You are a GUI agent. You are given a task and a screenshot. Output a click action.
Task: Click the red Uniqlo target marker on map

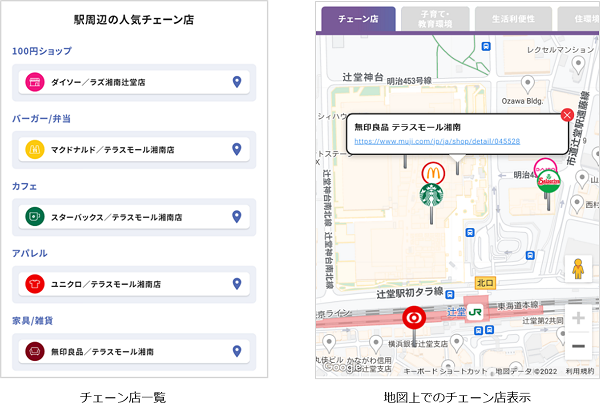(414, 318)
